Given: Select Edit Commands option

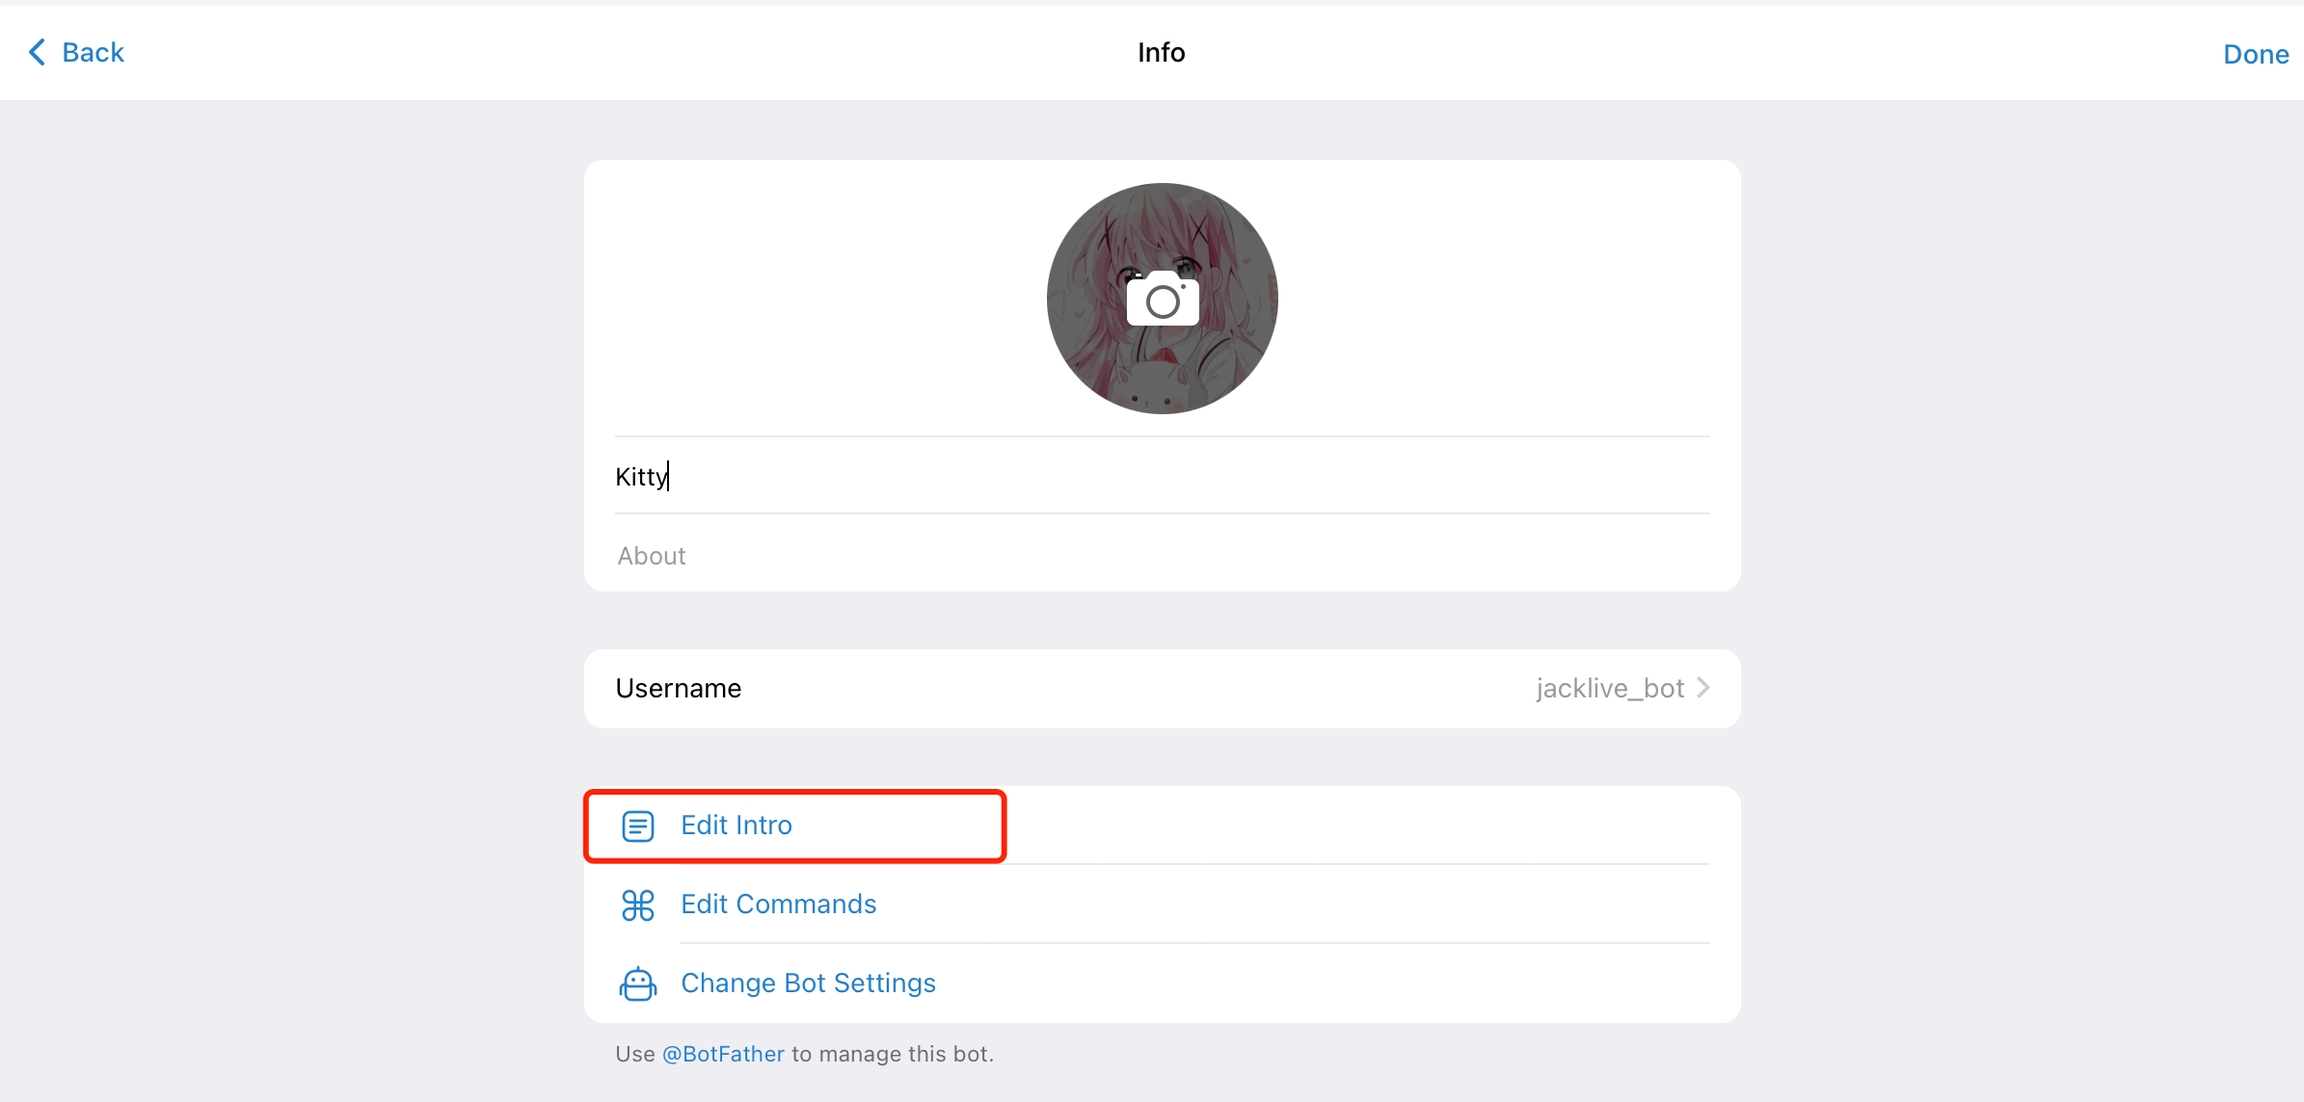Looking at the screenshot, I should (x=778, y=904).
